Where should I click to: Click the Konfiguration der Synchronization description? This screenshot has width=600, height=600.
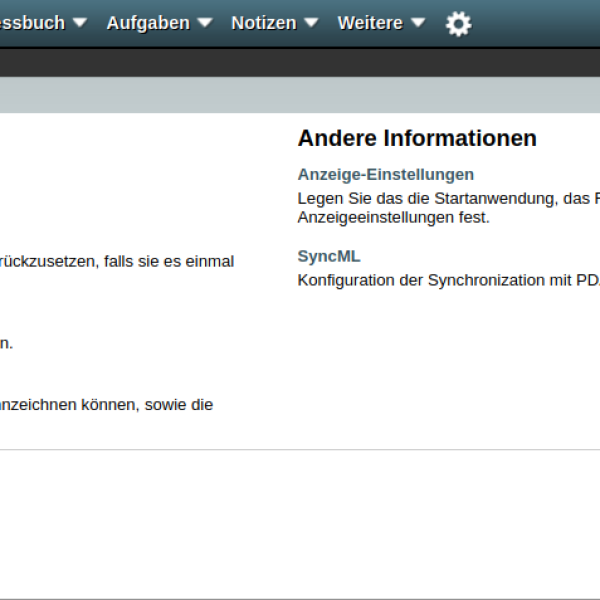tap(448, 280)
